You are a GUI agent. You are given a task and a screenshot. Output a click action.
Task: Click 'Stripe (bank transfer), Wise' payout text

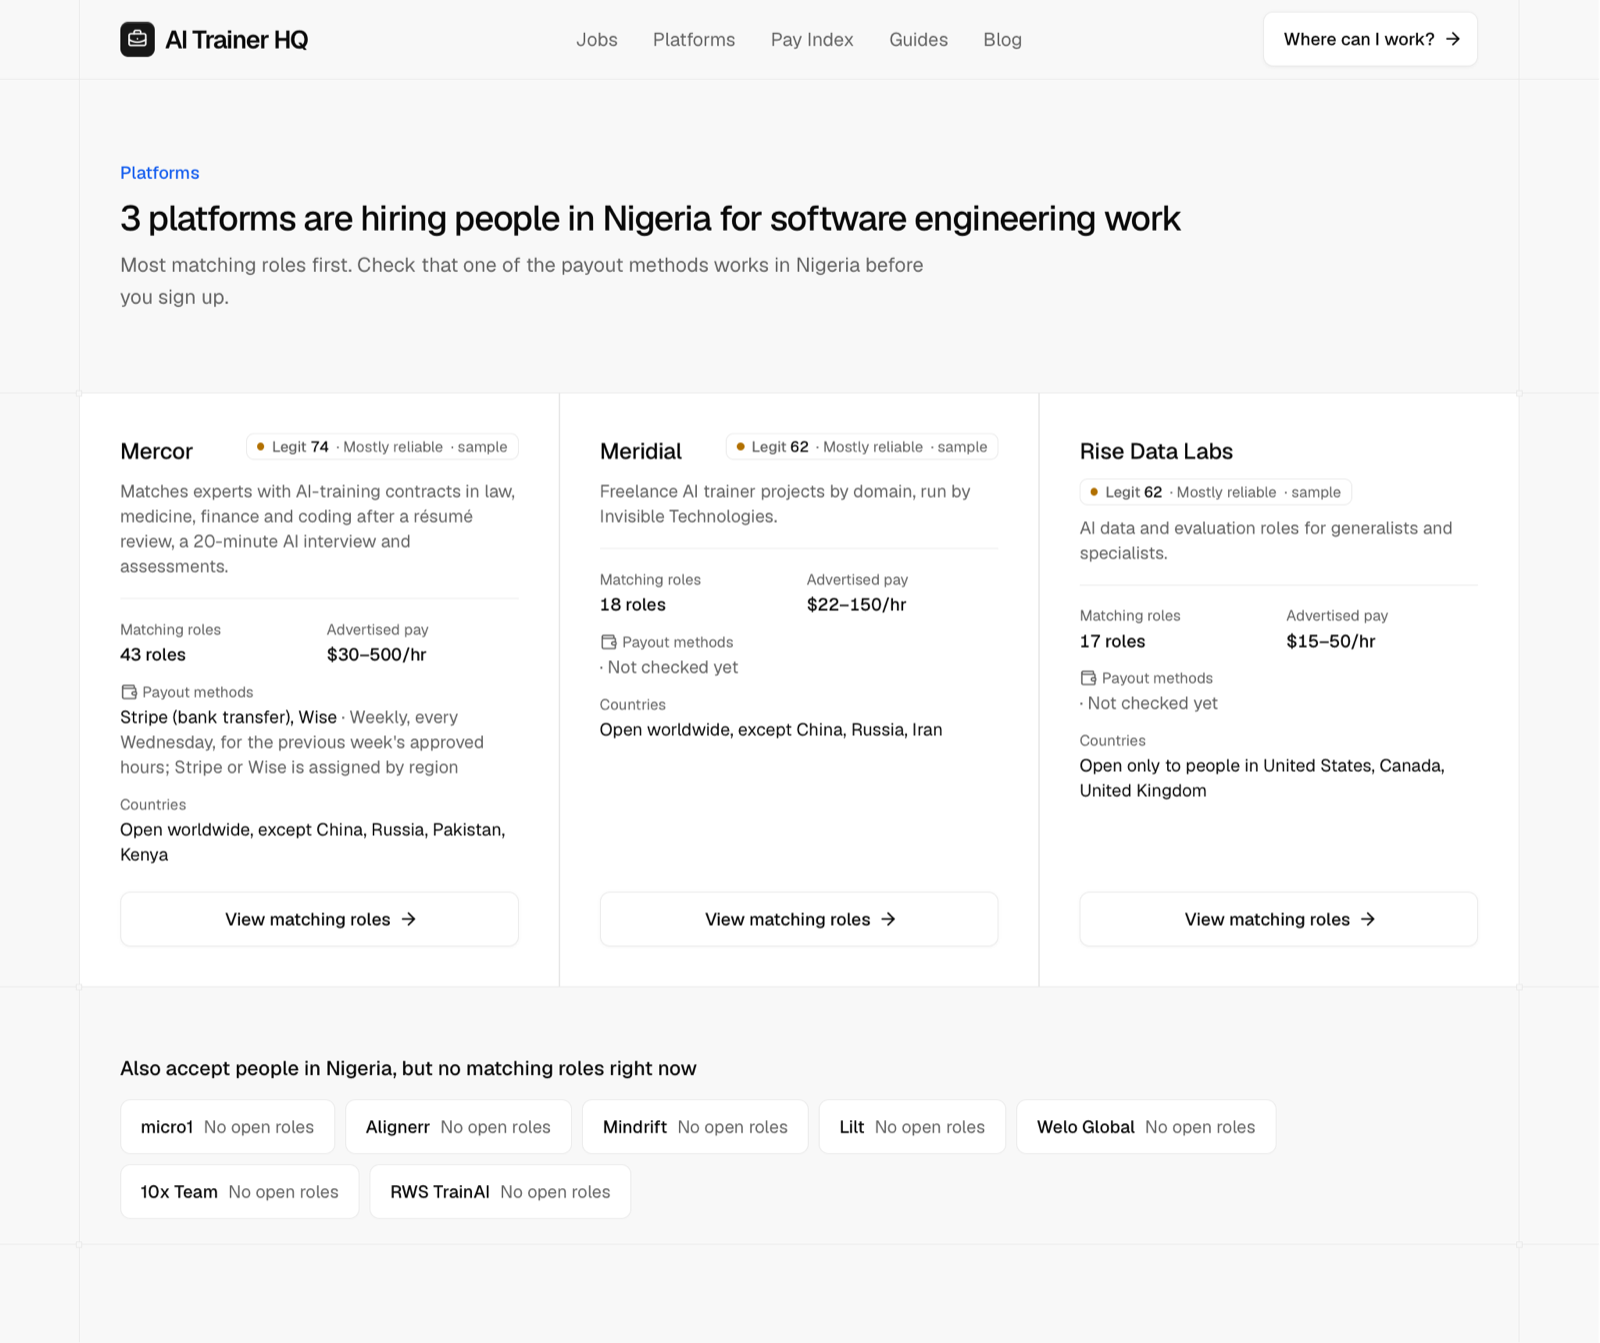pos(228,717)
